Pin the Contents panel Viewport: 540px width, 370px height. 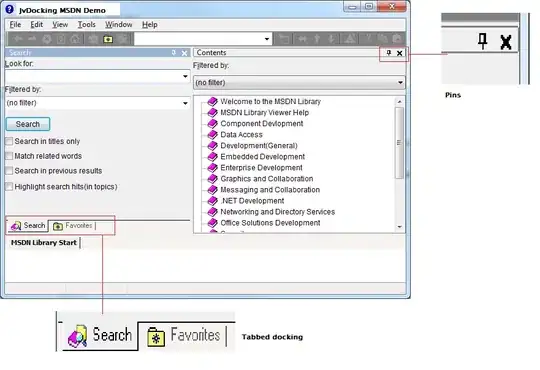[x=389, y=53]
